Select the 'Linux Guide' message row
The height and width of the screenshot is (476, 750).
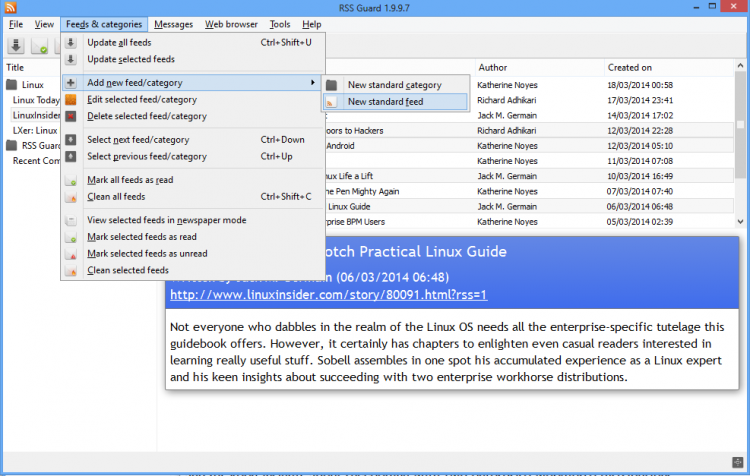(529, 207)
